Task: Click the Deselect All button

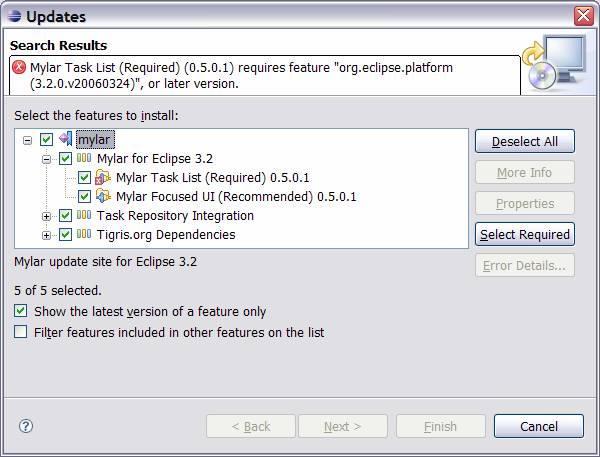Action: [525, 141]
